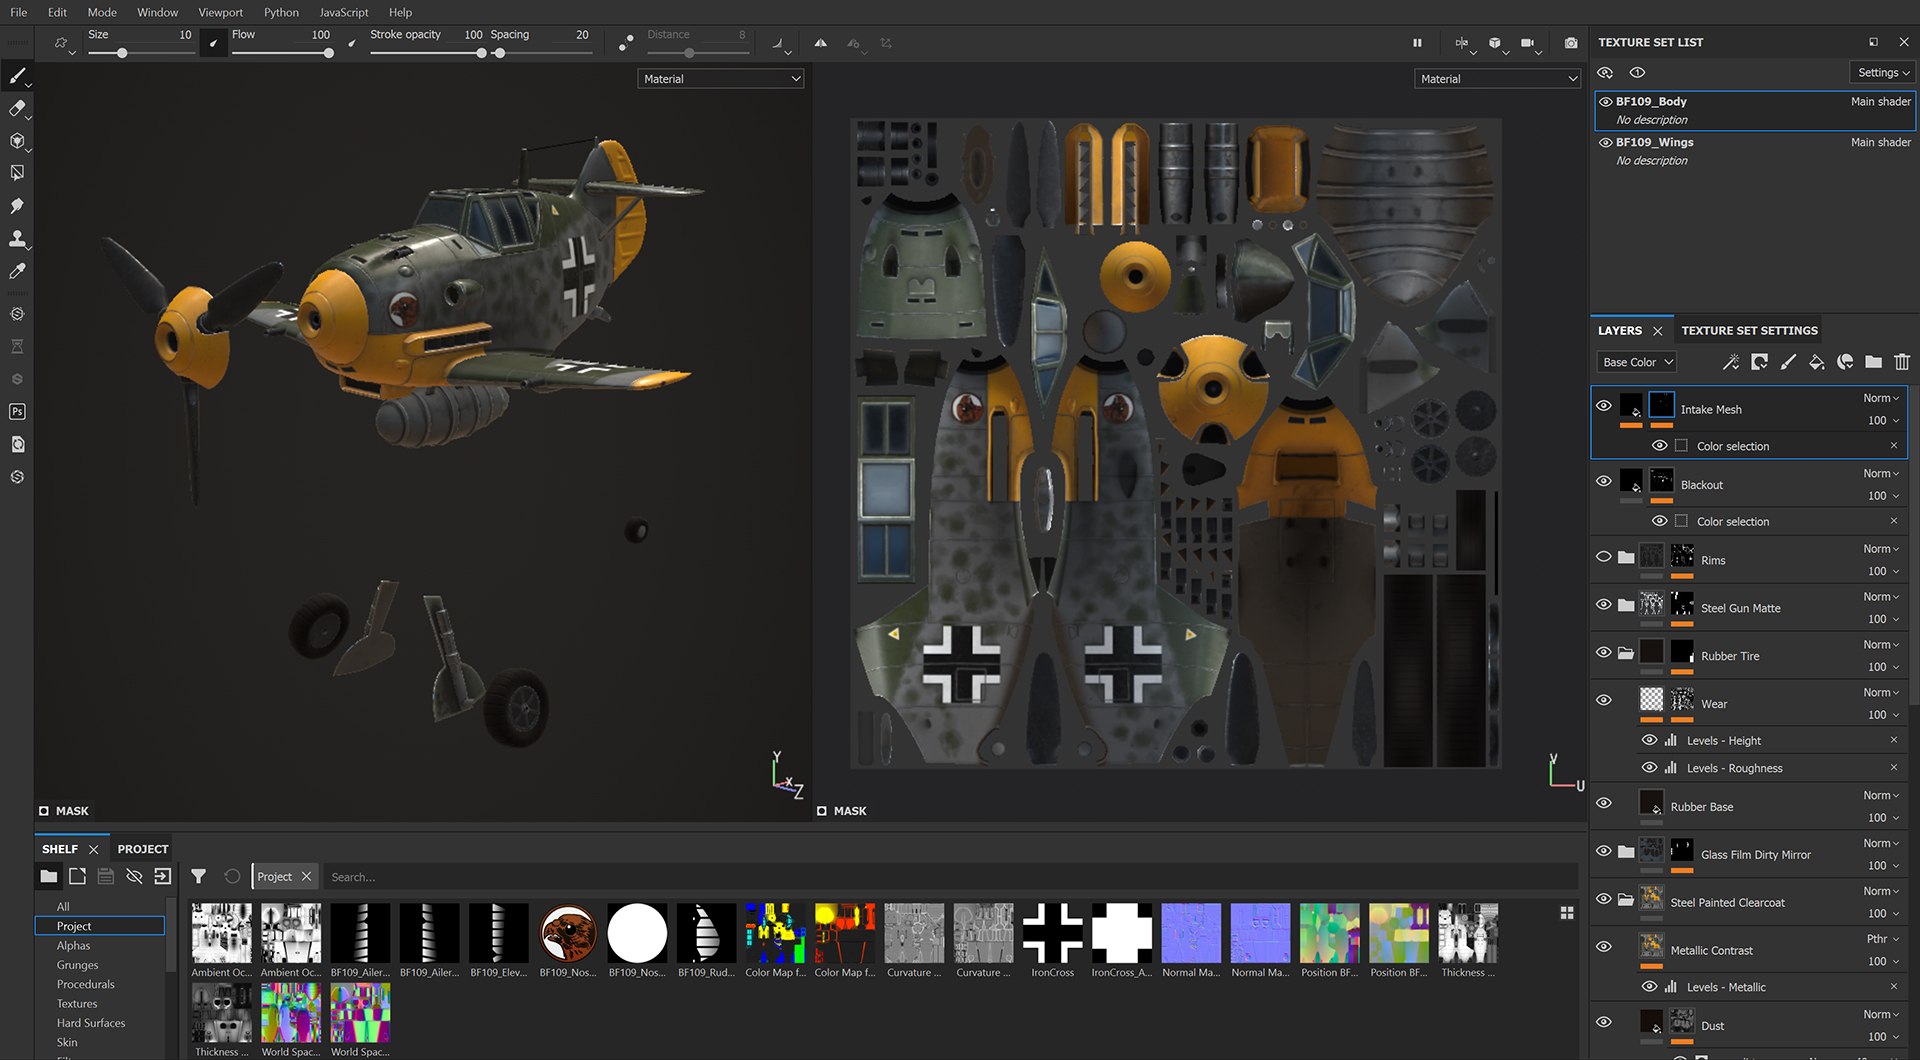
Task: Open the Python menu
Action: pos(281,12)
